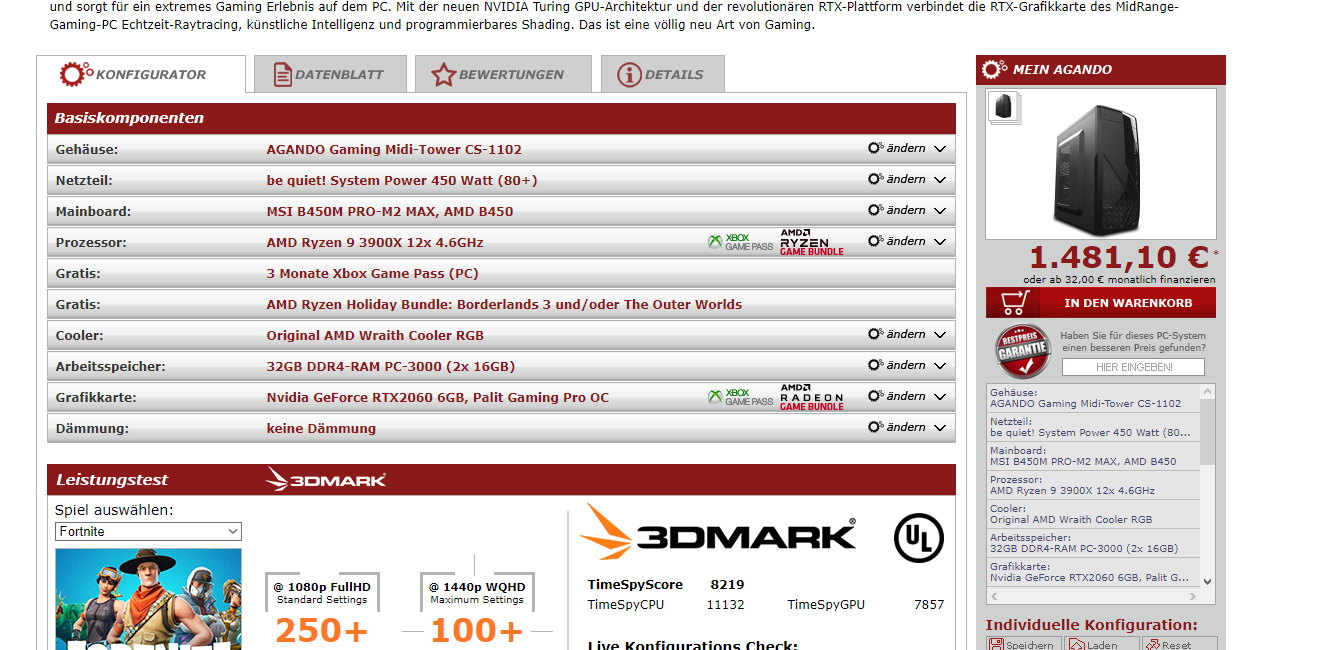1330x650 pixels.
Task: Click the gear icon in the Gehäuse row
Action: click(875, 148)
